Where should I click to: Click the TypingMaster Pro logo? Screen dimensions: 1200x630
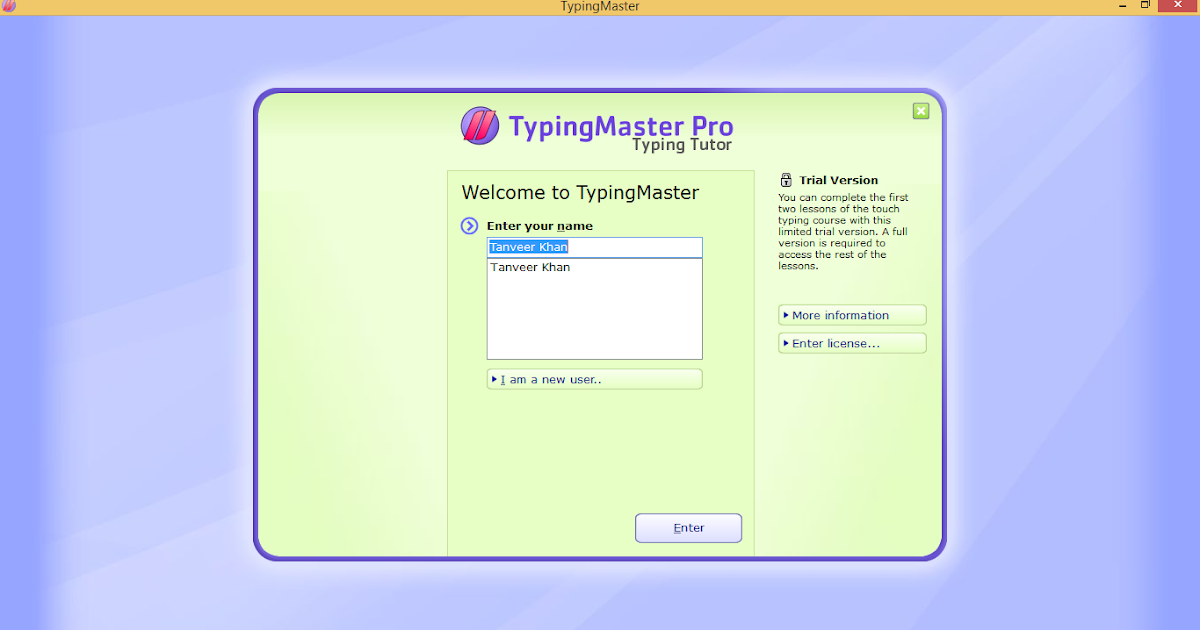480,126
